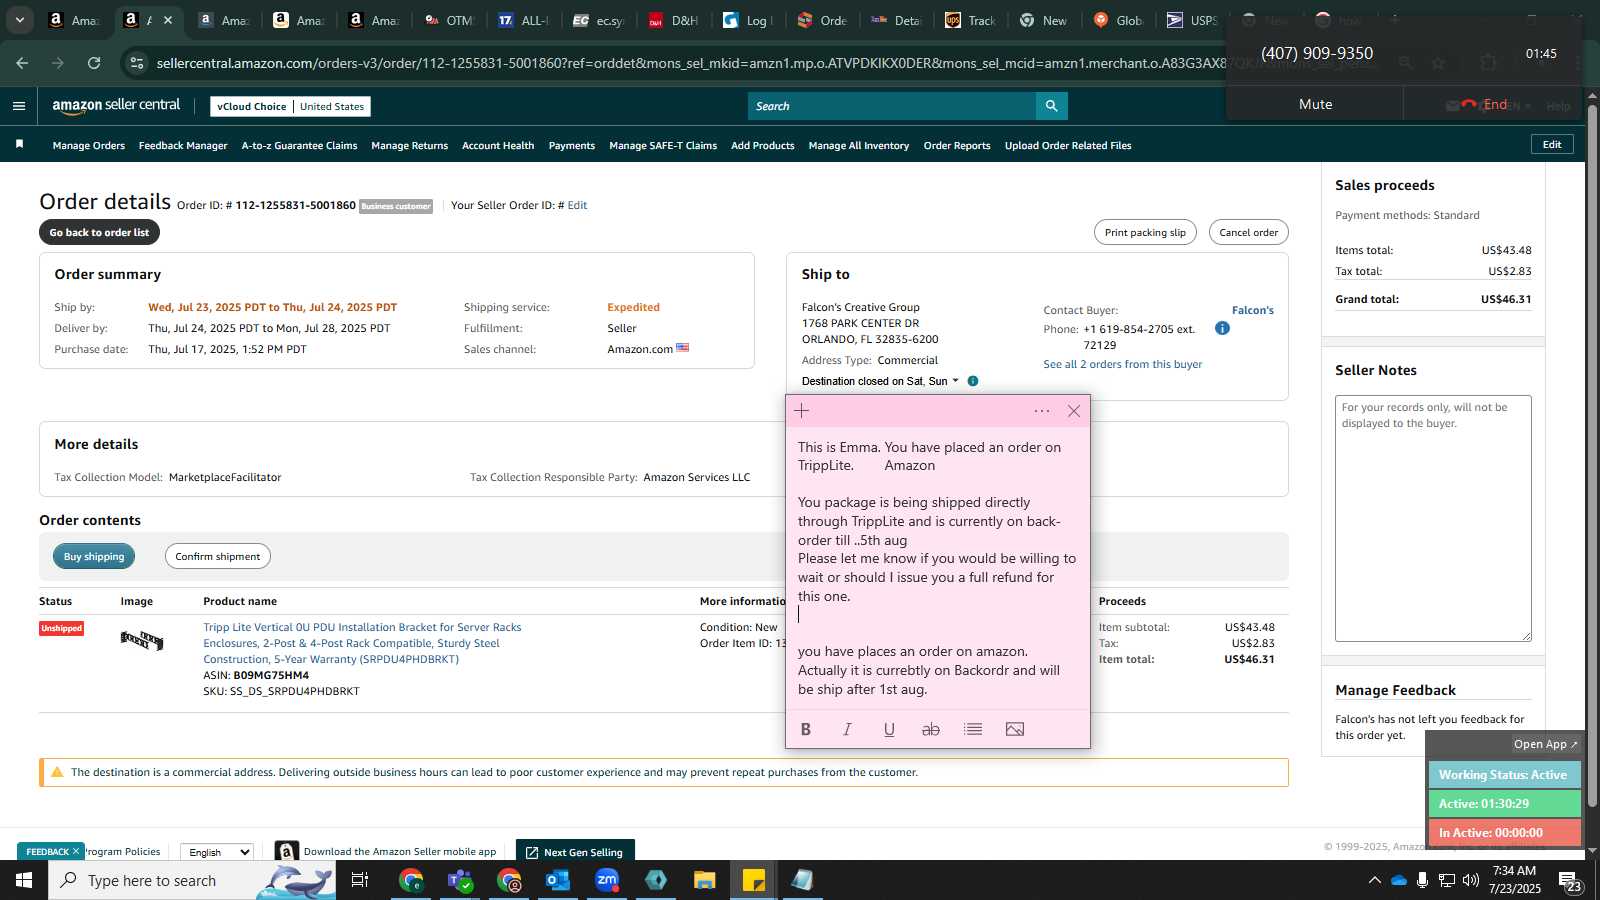Toggle bullet list in the sticky note
The height and width of the screenshot is (900, 1600).
pos(972,729)
